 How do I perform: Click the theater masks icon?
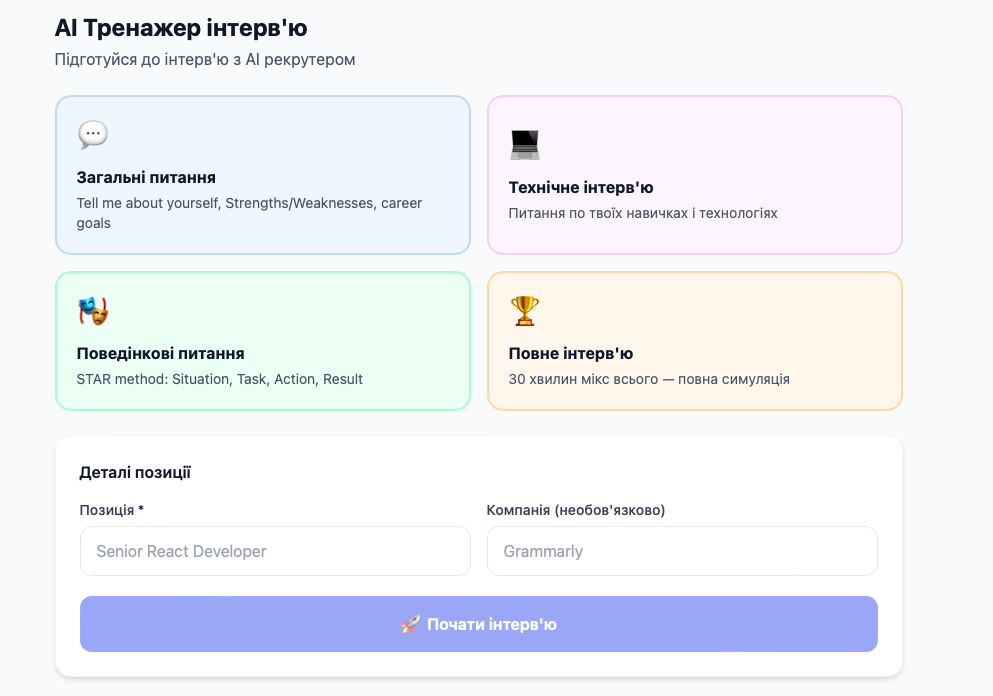93,311
